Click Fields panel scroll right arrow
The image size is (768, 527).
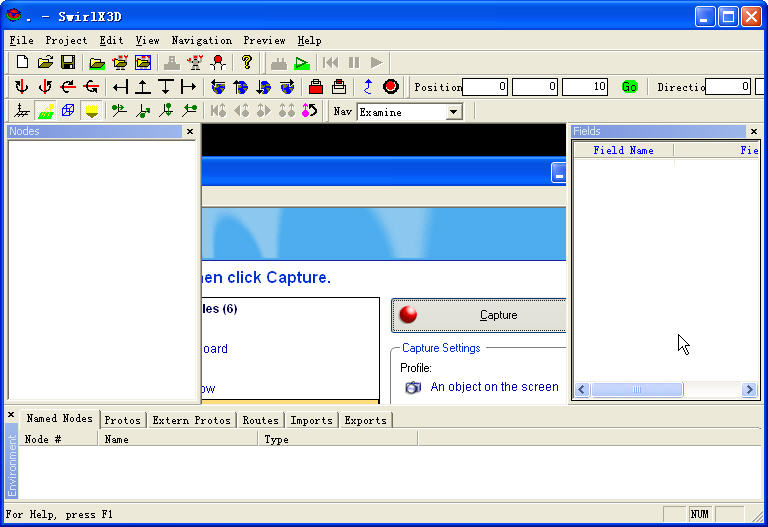coord(749,389)
